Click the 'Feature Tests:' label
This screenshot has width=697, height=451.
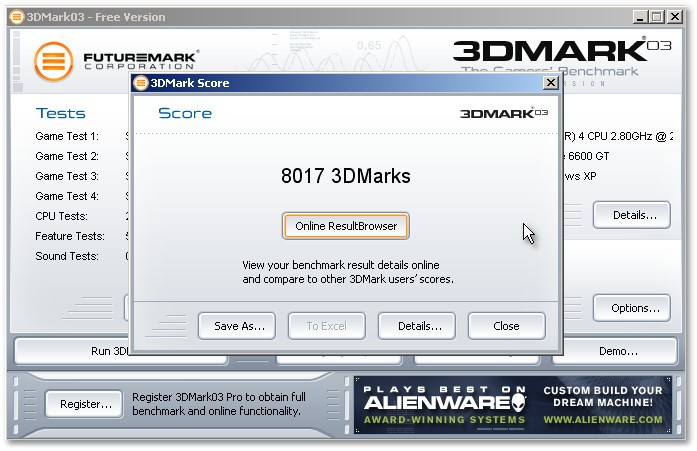point(70,236)
